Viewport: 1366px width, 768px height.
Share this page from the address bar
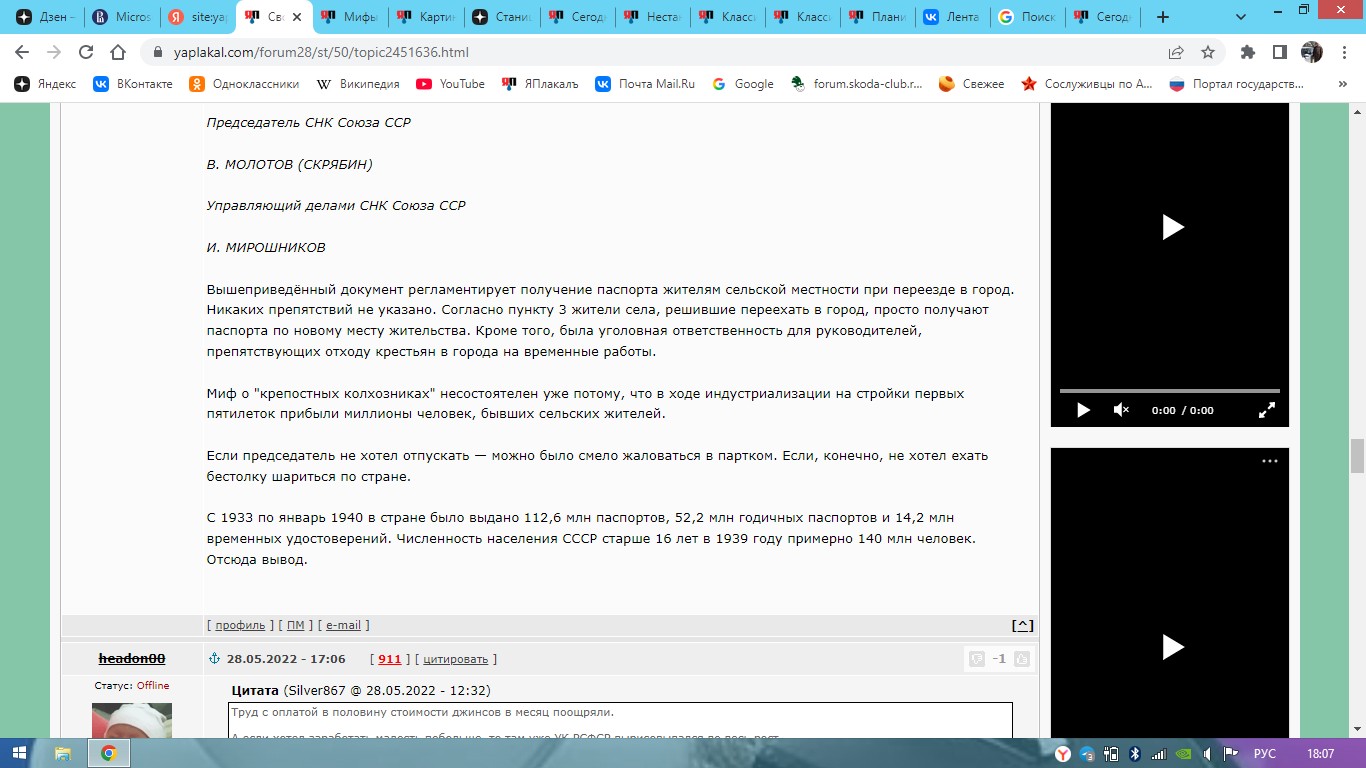coord(1176,52)
